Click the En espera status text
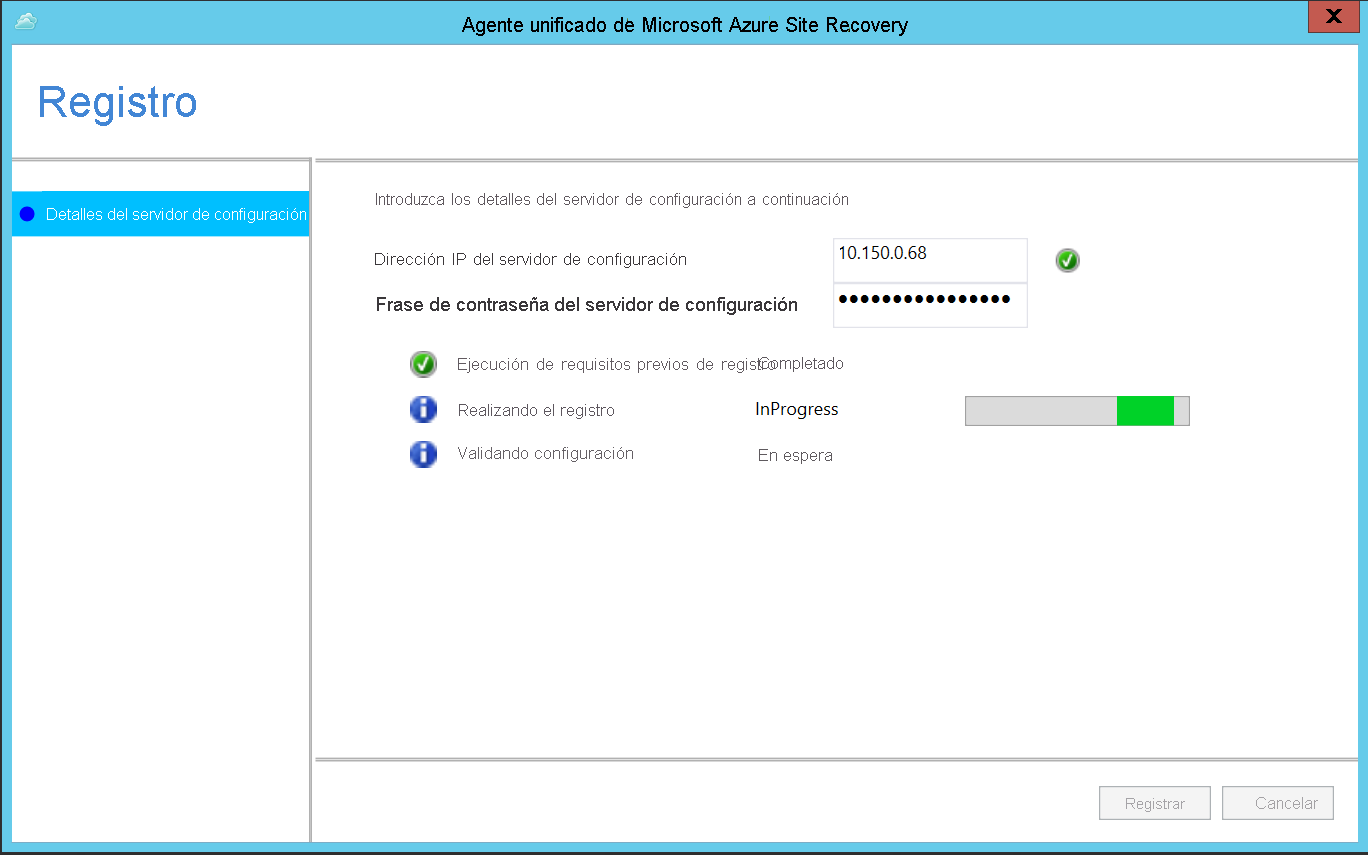Image resolution: width=1368 pixels, height=855 pixels. point(795,456)
